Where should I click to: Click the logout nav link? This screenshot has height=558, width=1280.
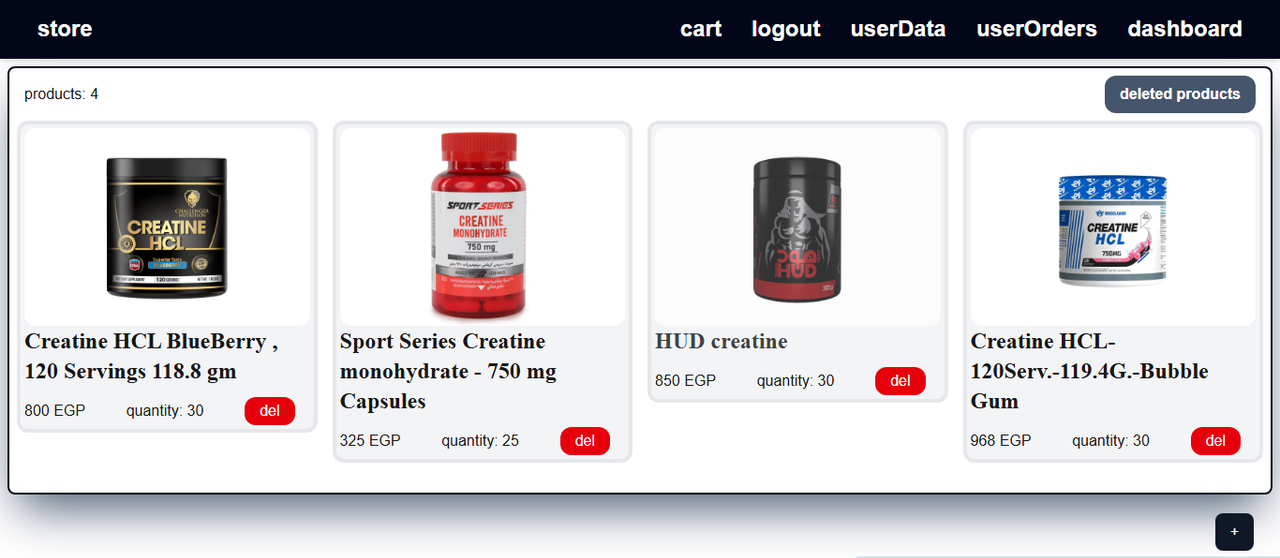[x=786, y=29]
